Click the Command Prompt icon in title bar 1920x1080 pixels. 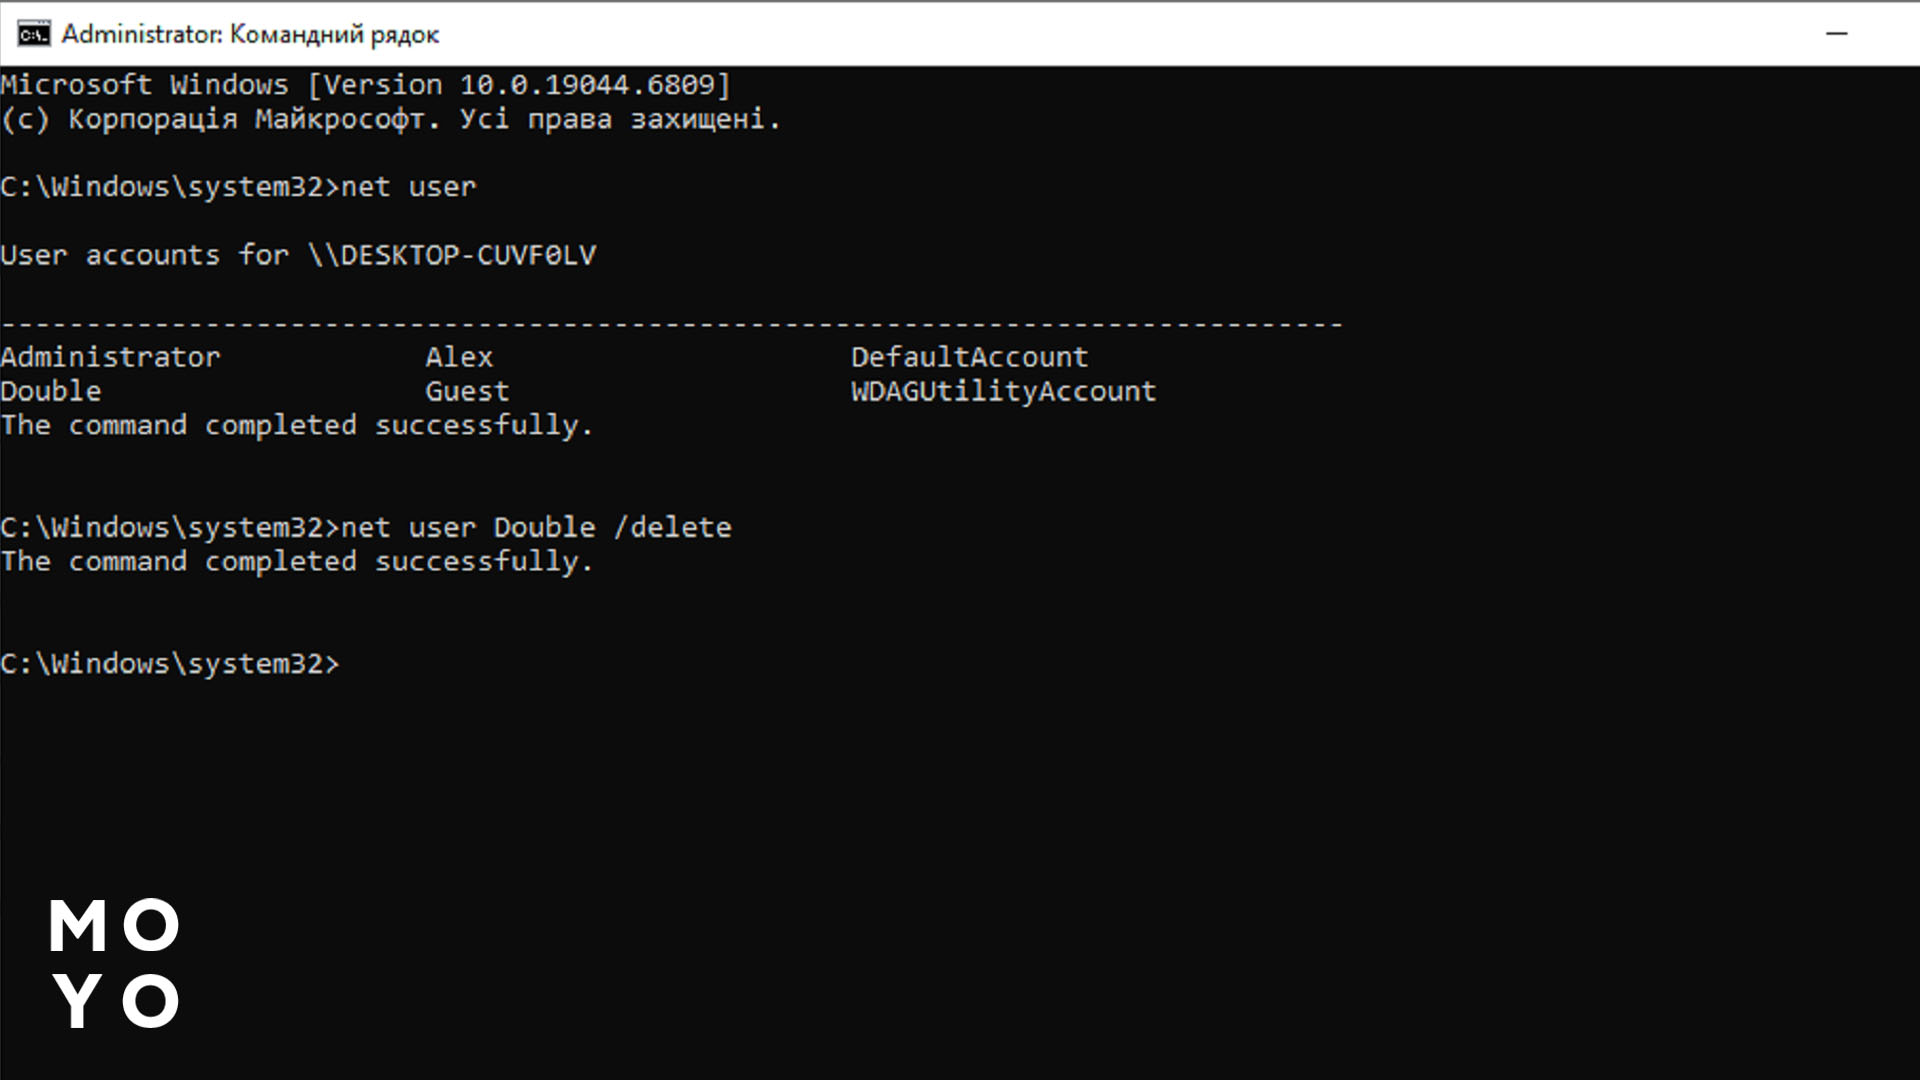tap(33, 34)
